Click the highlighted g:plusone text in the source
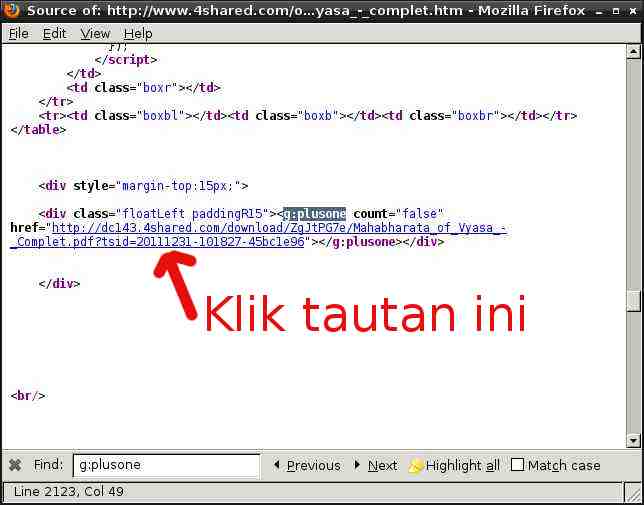Image resolution: width=644 pixels, height=505 pixels. click(314, 214)
